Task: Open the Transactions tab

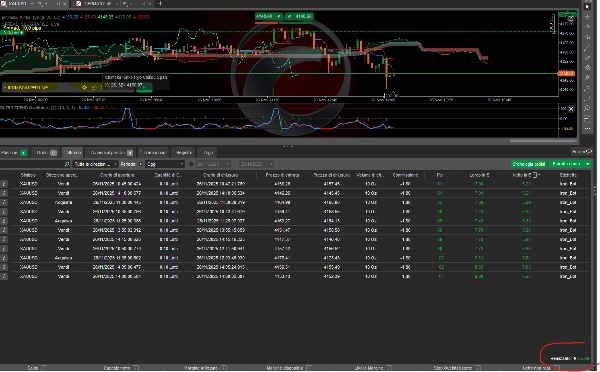Action: (x=153, y=153)
